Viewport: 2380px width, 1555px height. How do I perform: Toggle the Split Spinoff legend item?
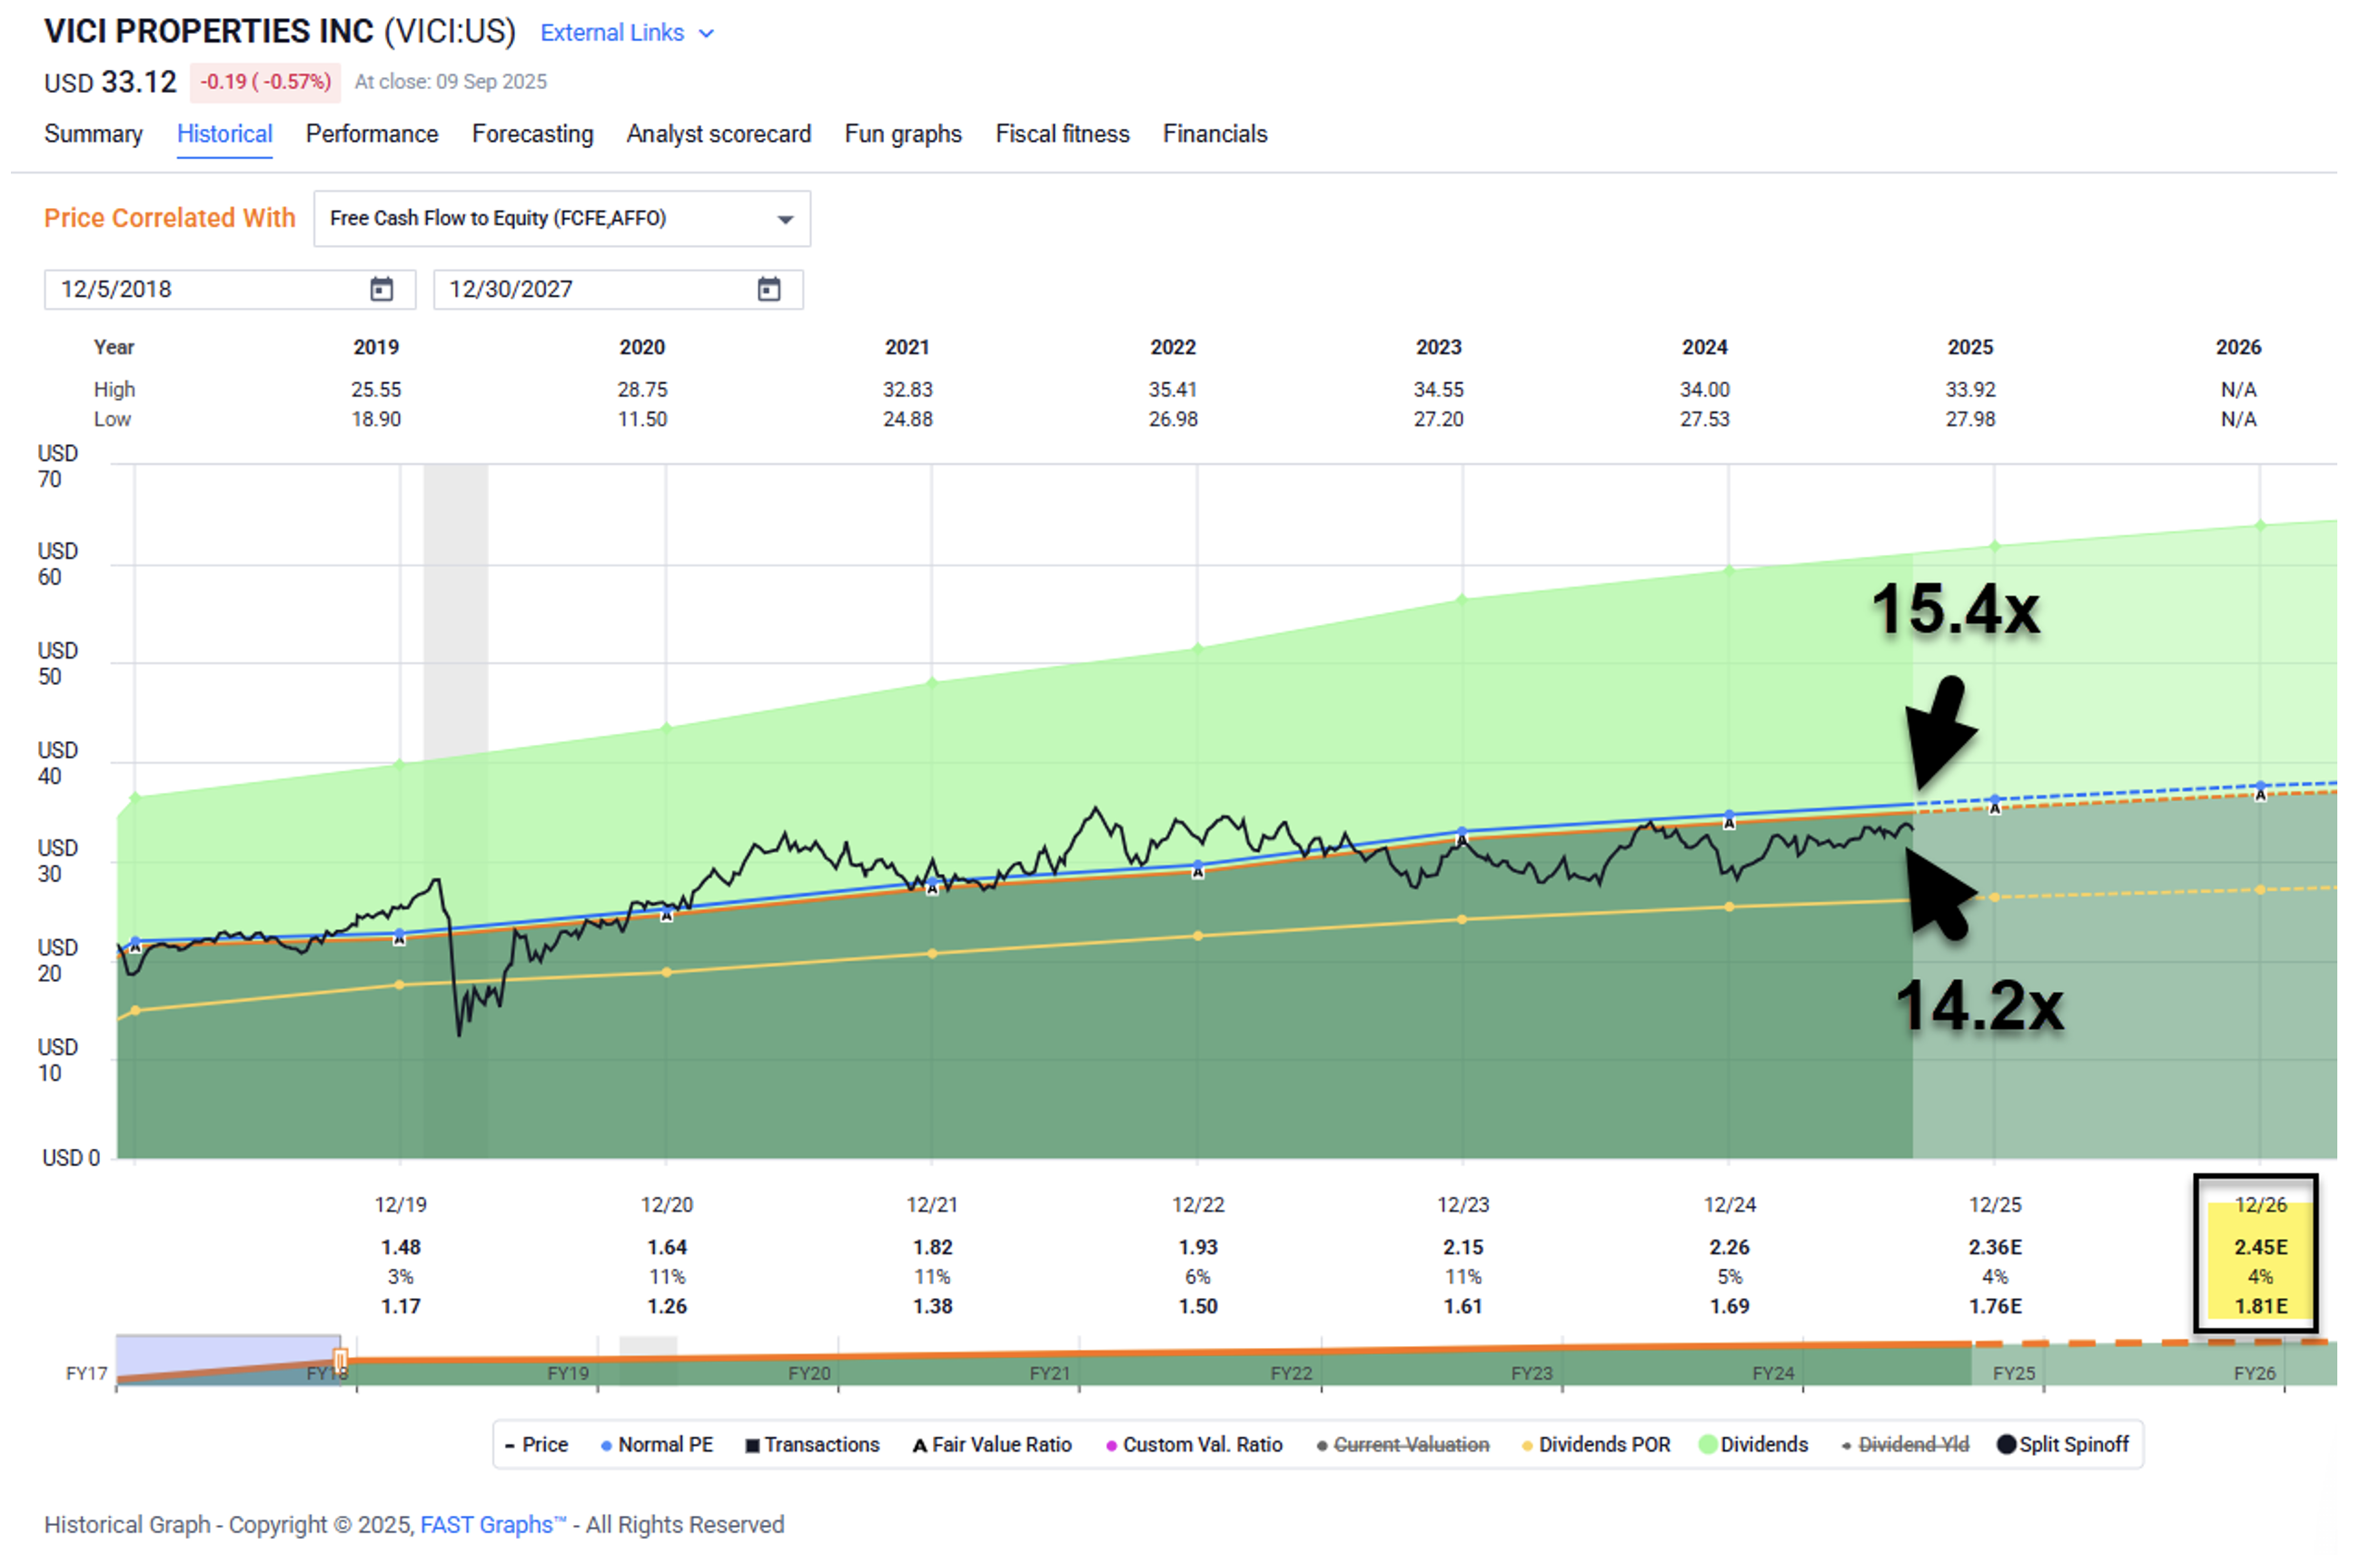(2064, 1446)
